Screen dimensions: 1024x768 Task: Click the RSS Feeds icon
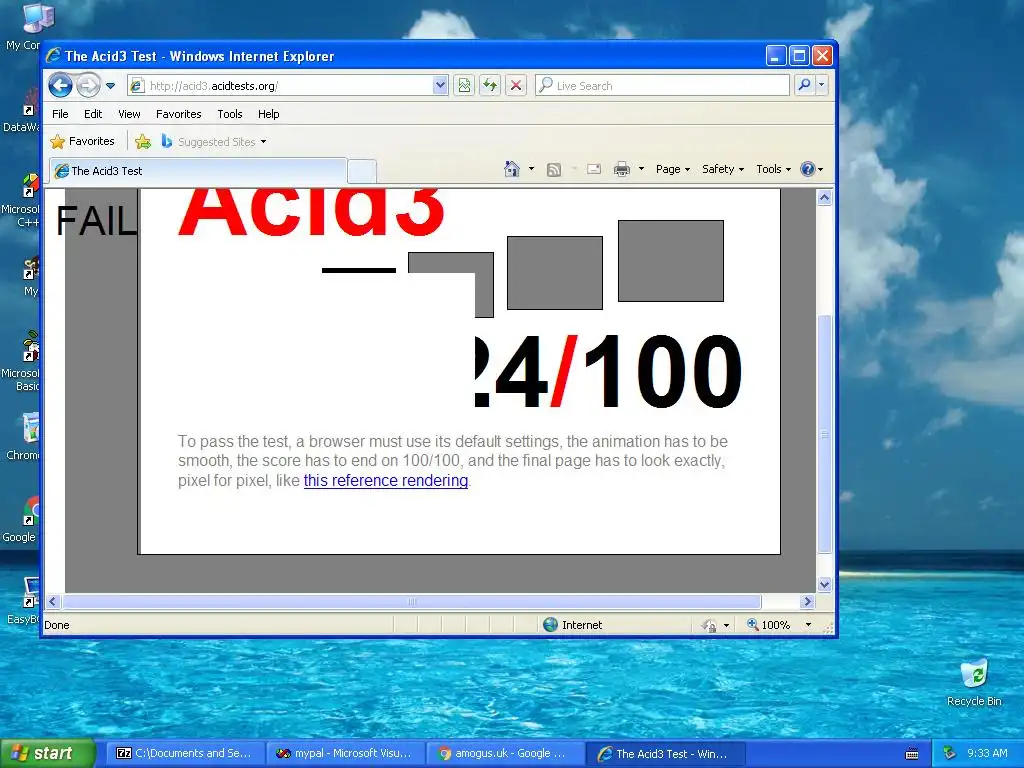554,170
